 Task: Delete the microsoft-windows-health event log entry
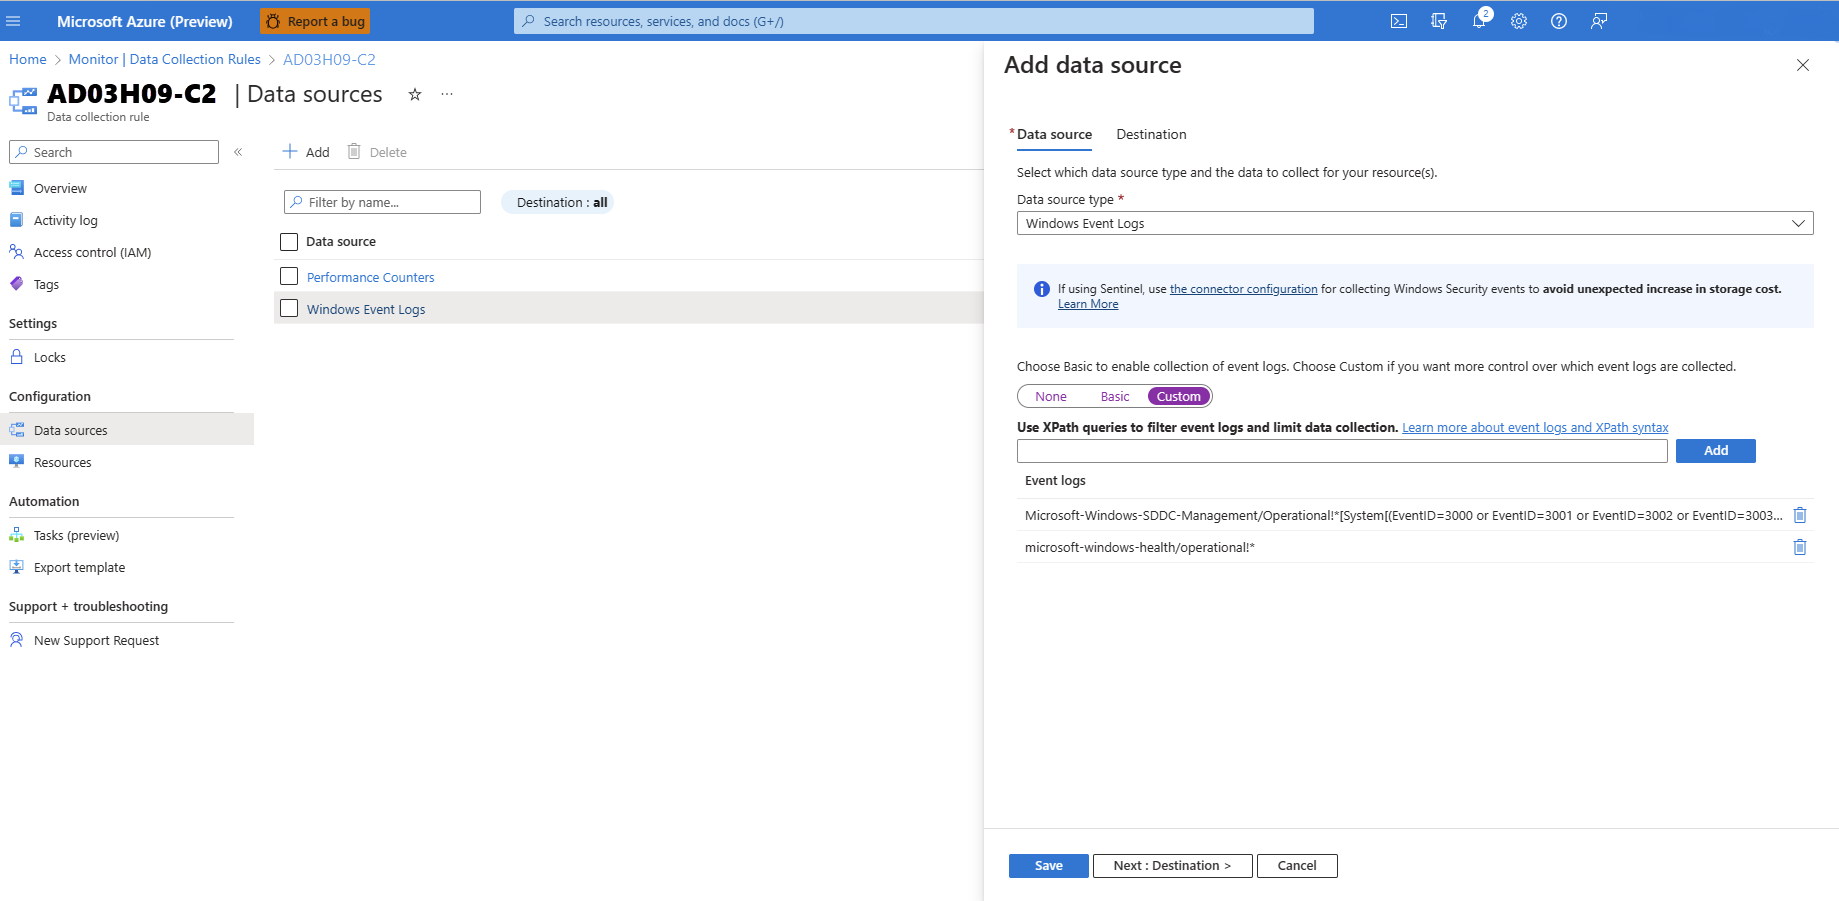click(x=1800, y=547)
